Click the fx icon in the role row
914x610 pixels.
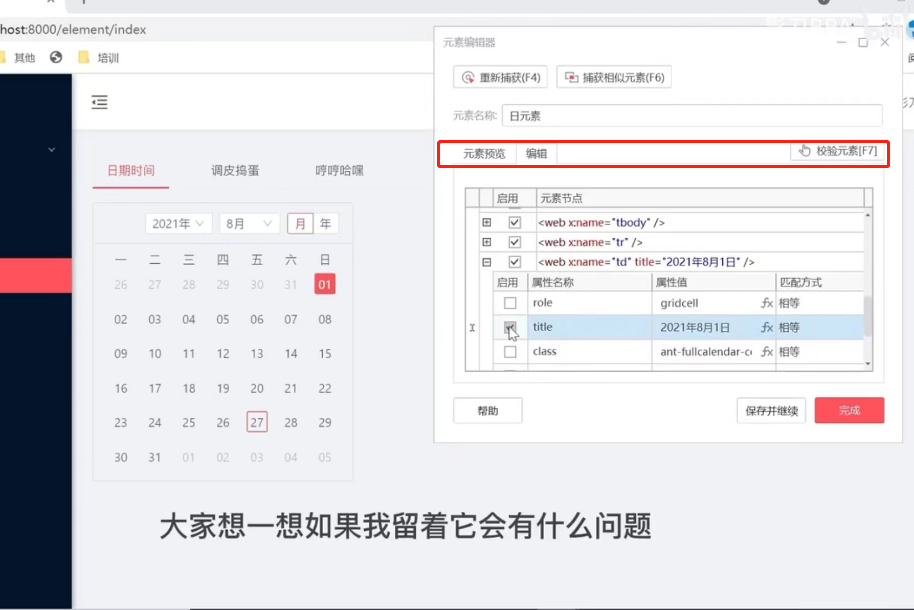[767, 303]
